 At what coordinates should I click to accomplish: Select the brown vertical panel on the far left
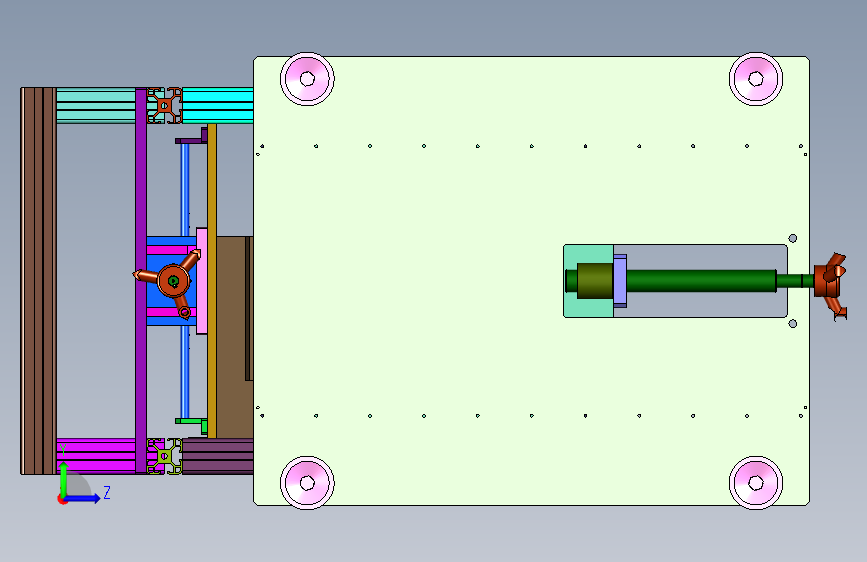coord(39,281)
